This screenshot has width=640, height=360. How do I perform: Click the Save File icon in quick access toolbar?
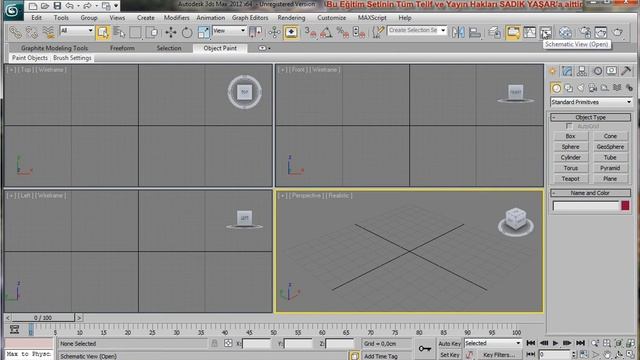click(x=57, y=6)
